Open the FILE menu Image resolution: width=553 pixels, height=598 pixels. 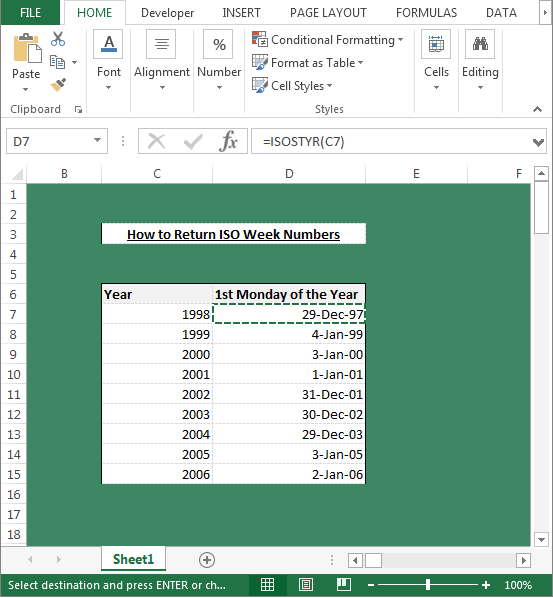(x=30, y=13)
